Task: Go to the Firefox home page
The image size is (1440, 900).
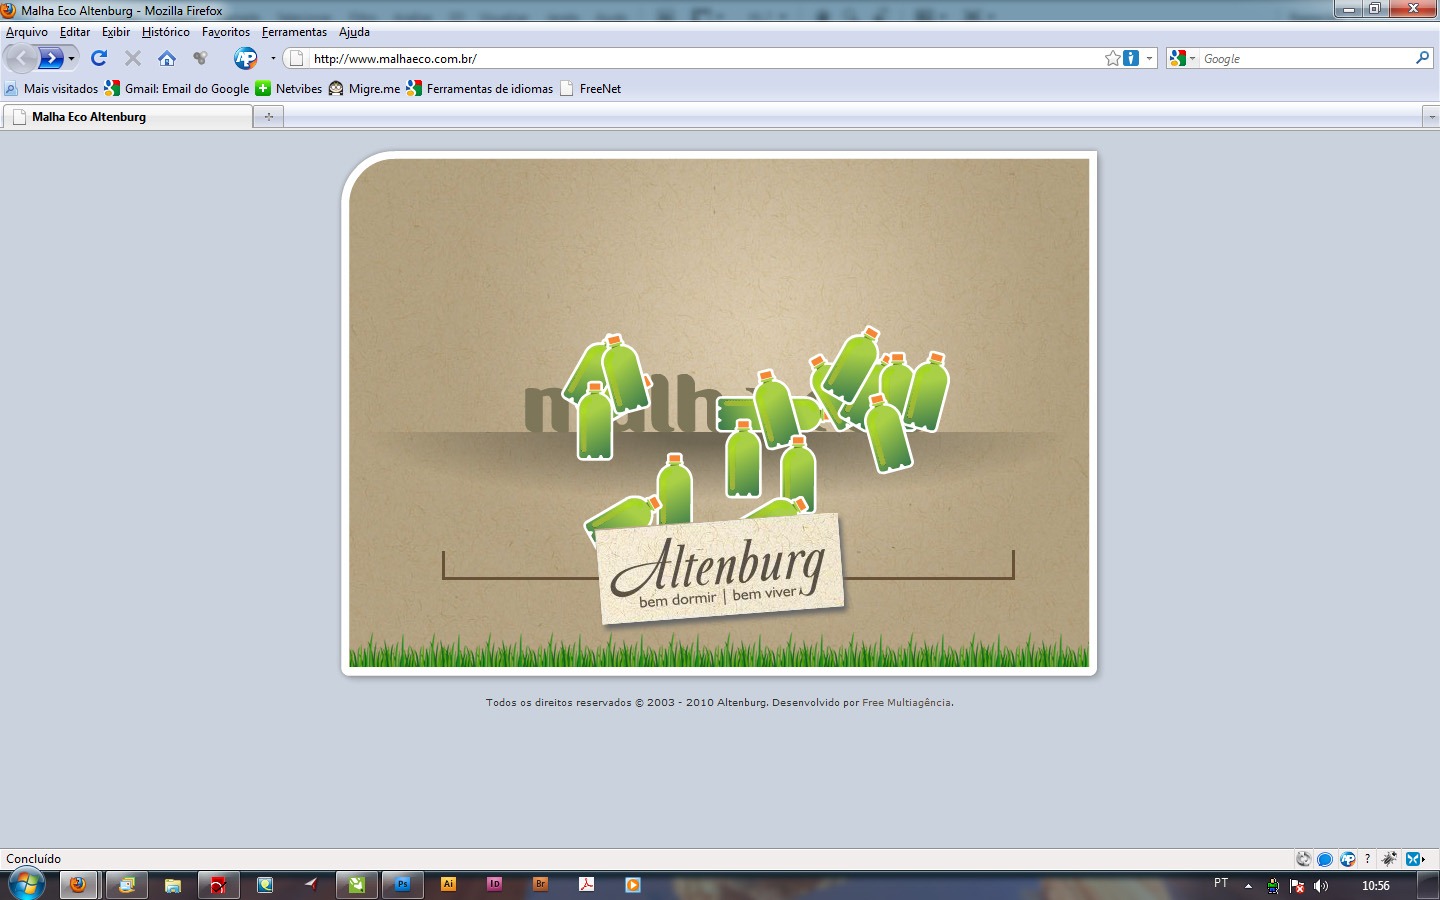Action: tap(167, 58)
